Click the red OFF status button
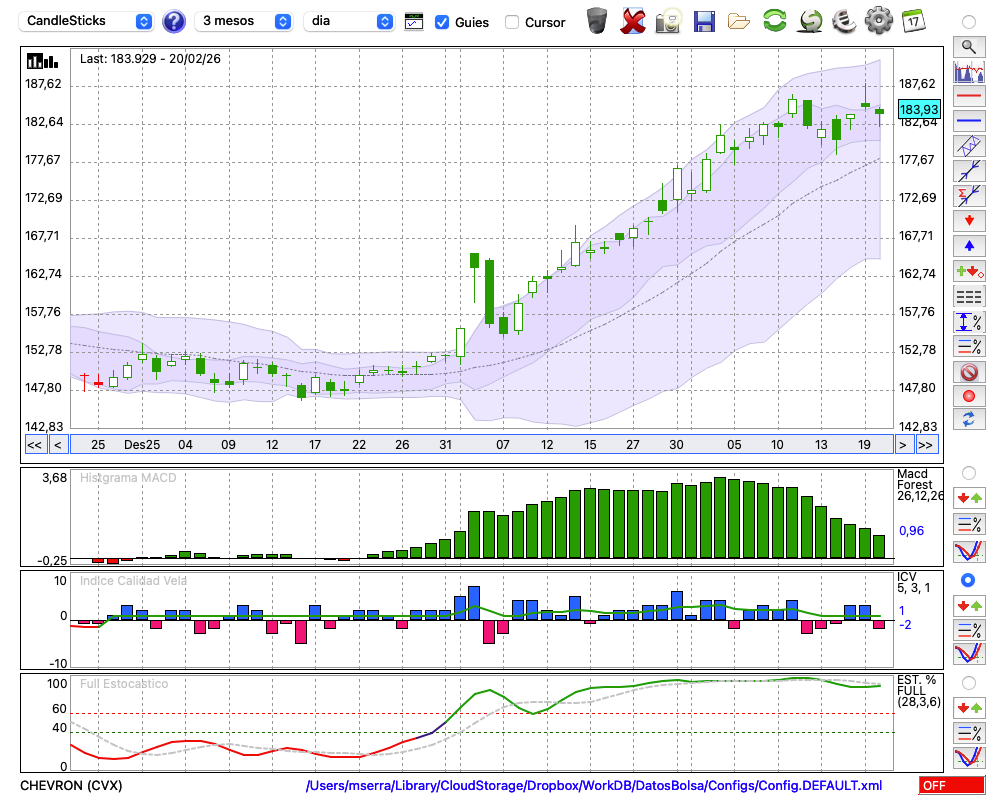The image size is (1000, 800). pyautogui.click(x=952, y=786)
